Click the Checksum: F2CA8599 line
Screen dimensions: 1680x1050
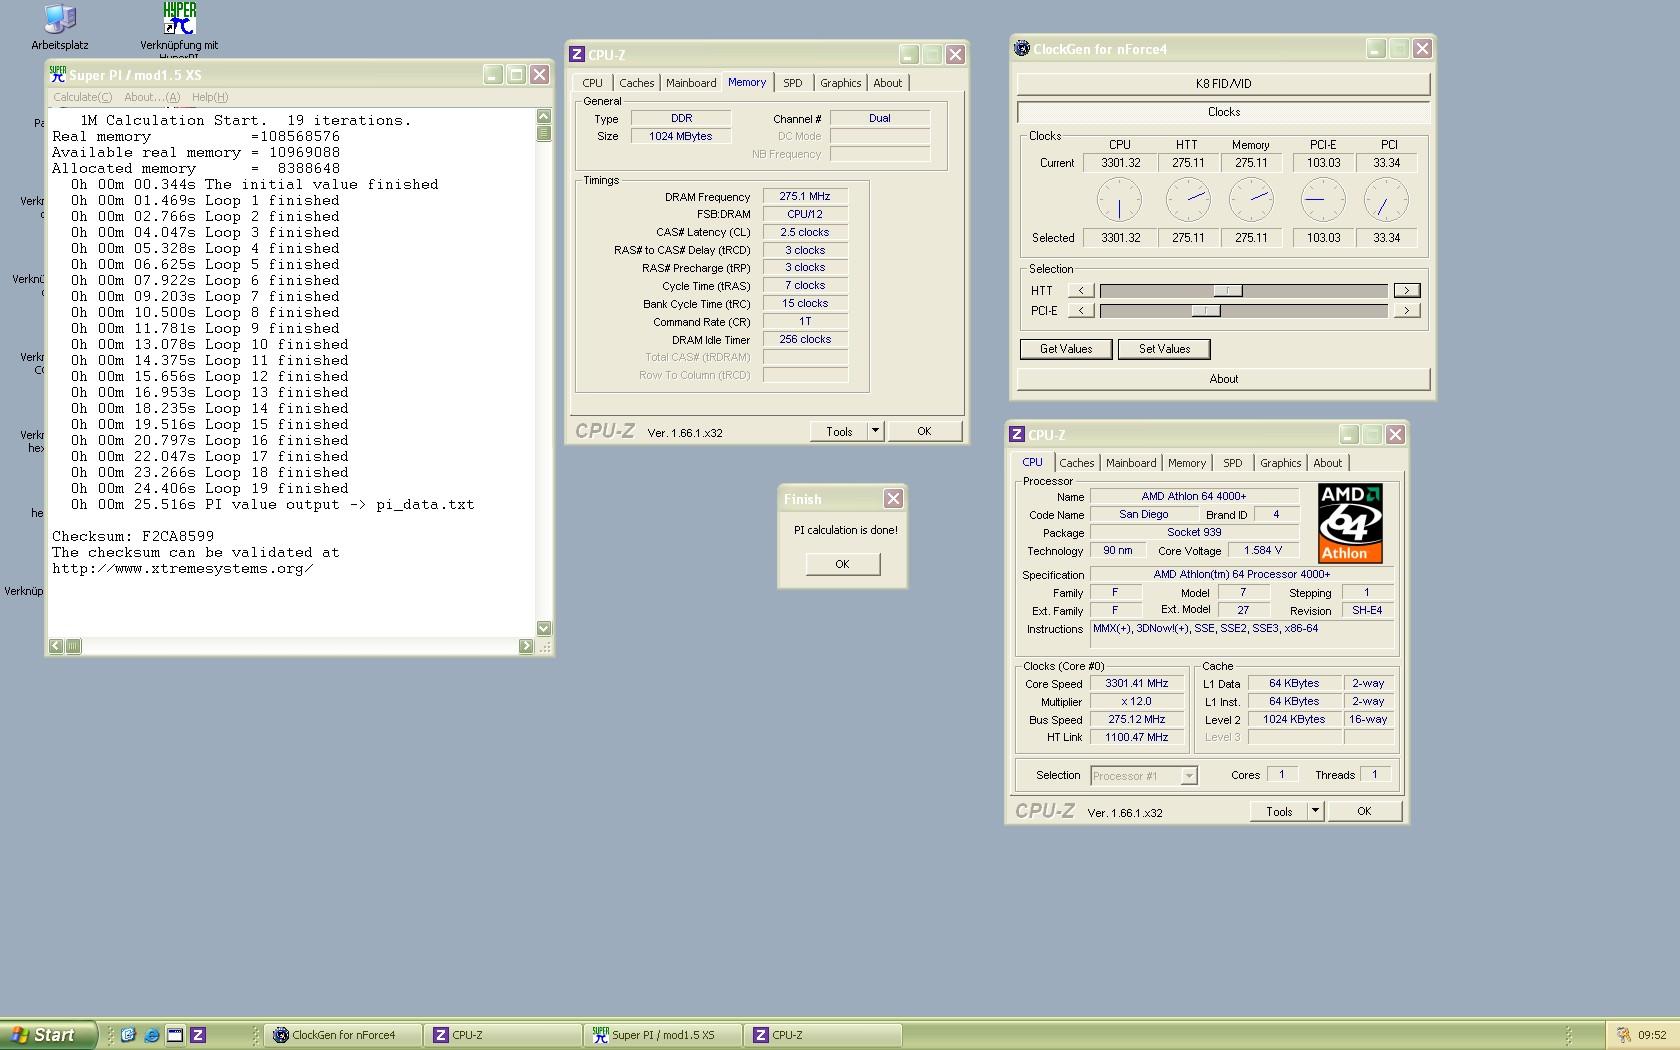pyautogui.click(x=133, y=536)
